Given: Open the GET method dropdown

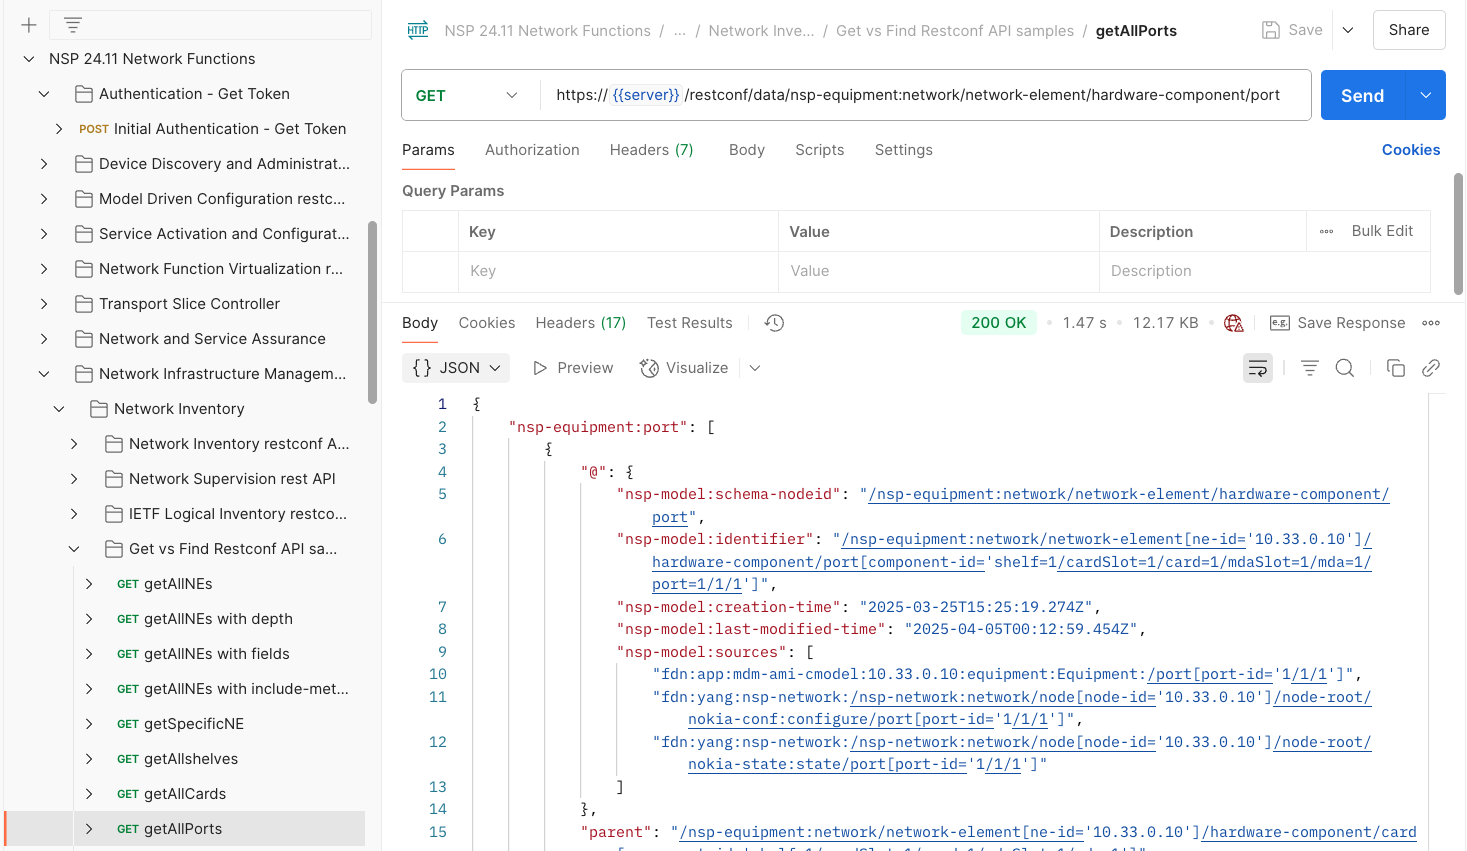Looking at the screenshot, I should 468,96.
